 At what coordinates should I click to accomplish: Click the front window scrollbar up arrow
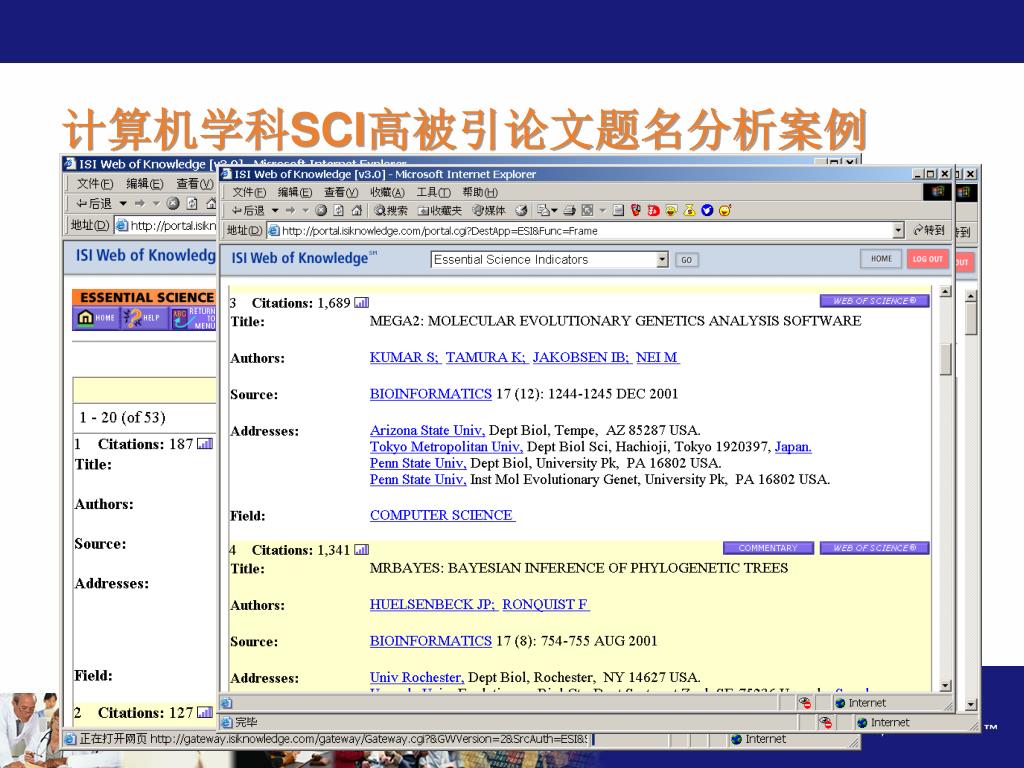pos(945,292)
